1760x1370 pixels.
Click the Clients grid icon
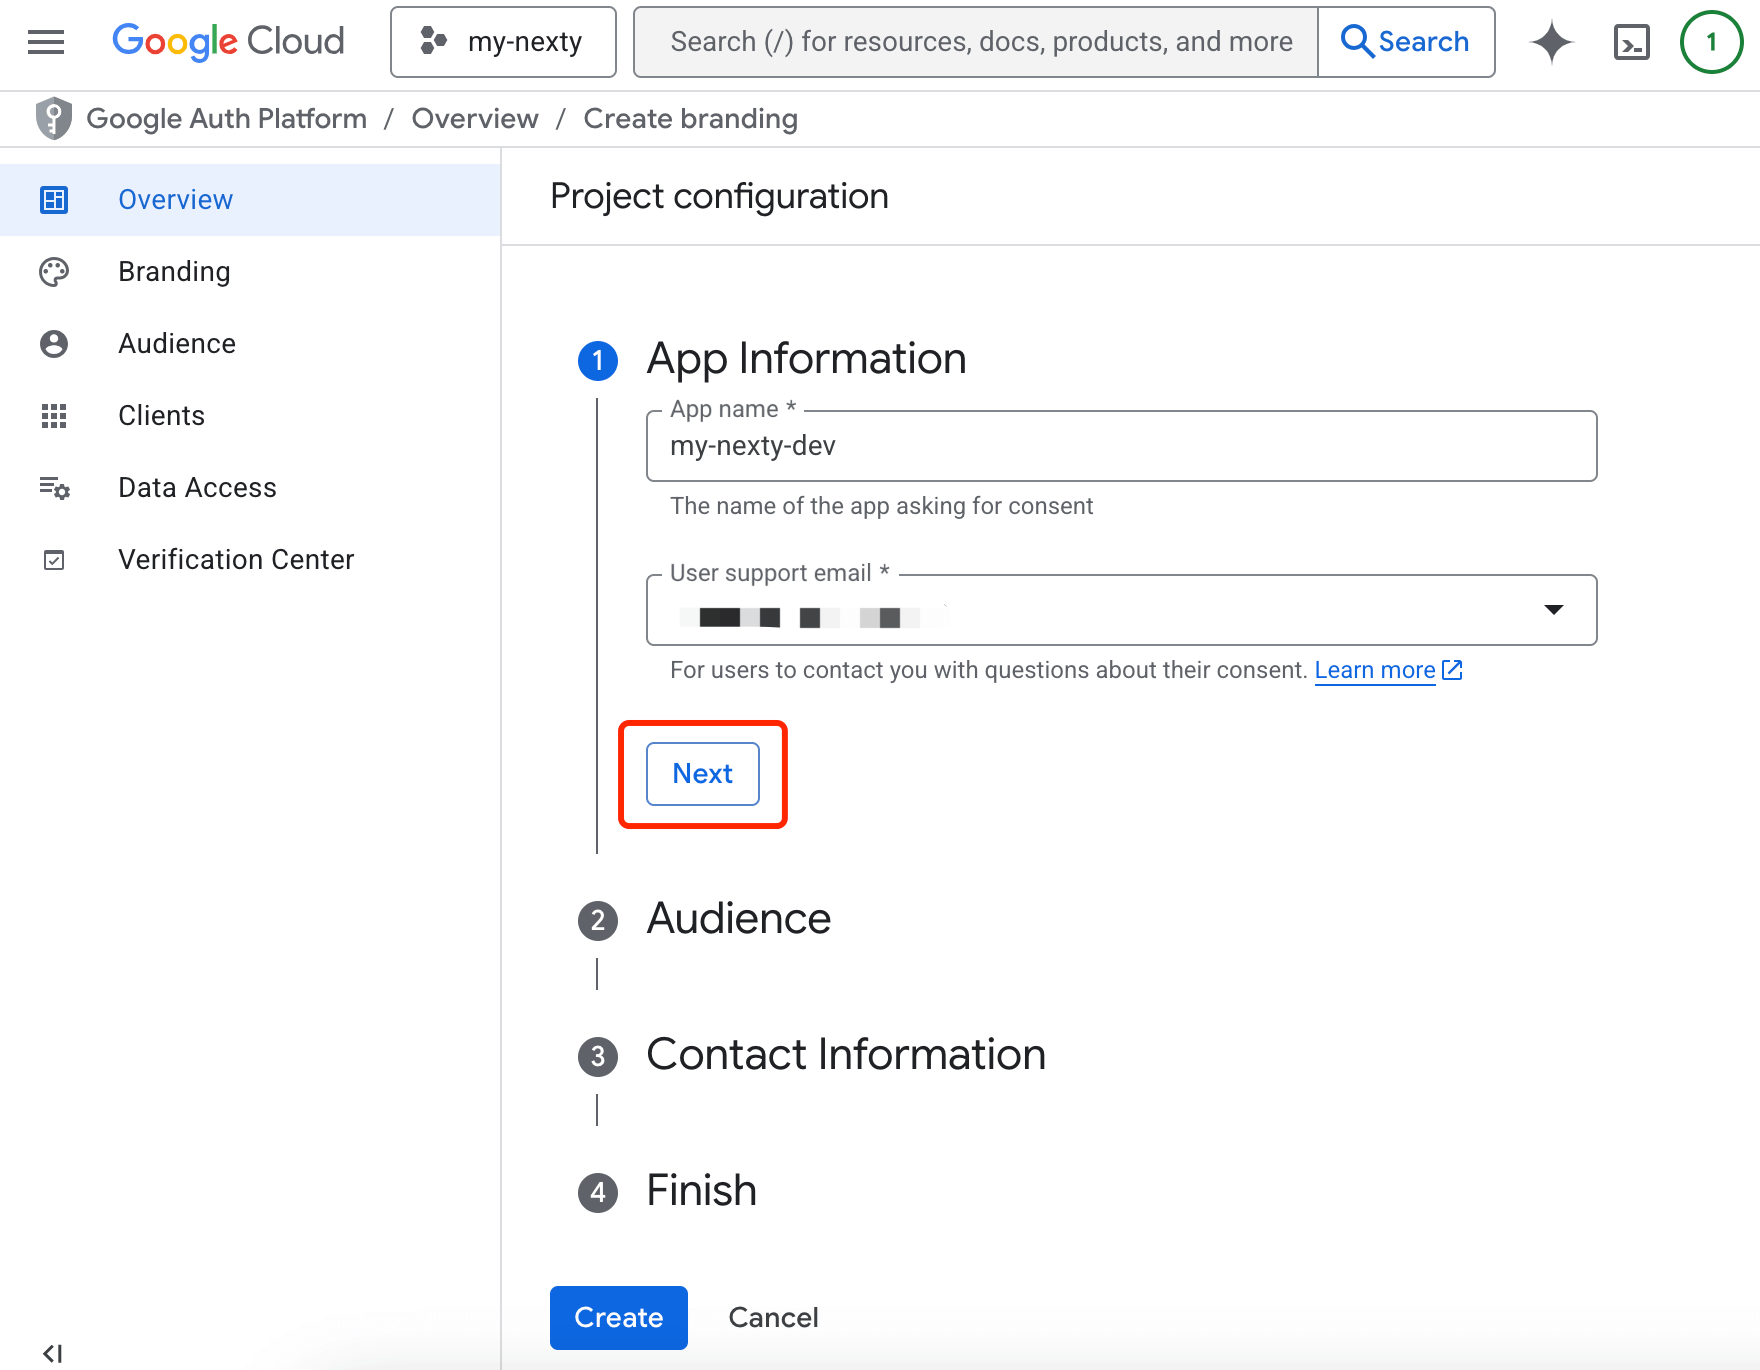point(54,416)
